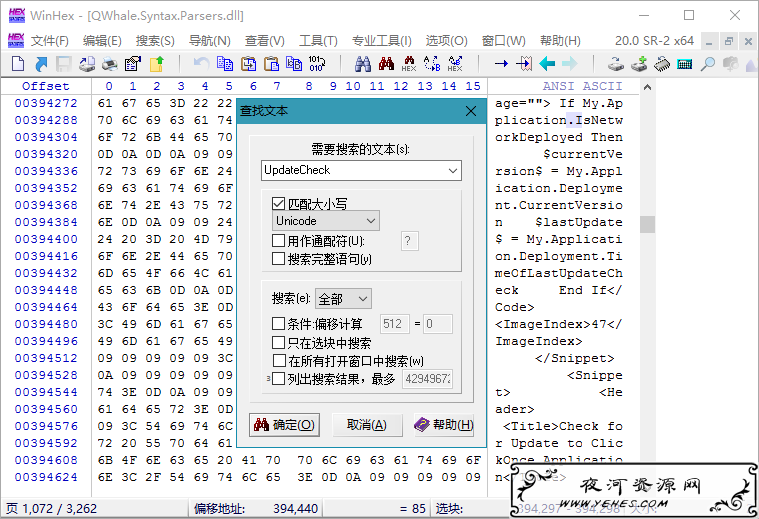The image size is (759, 519).
Task: Click the Open RAM chip icon
Action: [662, 63]
